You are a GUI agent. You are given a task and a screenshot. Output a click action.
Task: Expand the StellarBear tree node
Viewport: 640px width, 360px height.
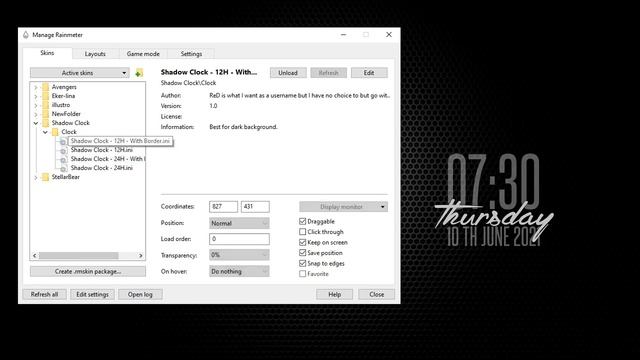click(36, 177)
